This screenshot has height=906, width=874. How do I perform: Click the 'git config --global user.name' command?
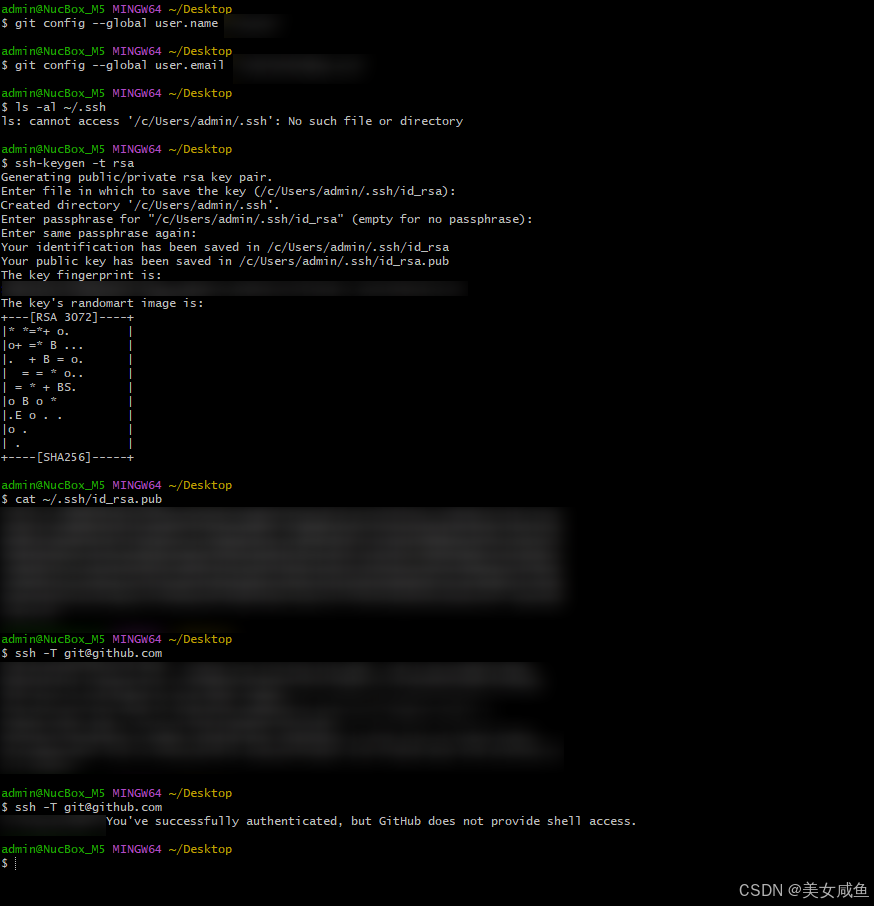tap(116, 24)
